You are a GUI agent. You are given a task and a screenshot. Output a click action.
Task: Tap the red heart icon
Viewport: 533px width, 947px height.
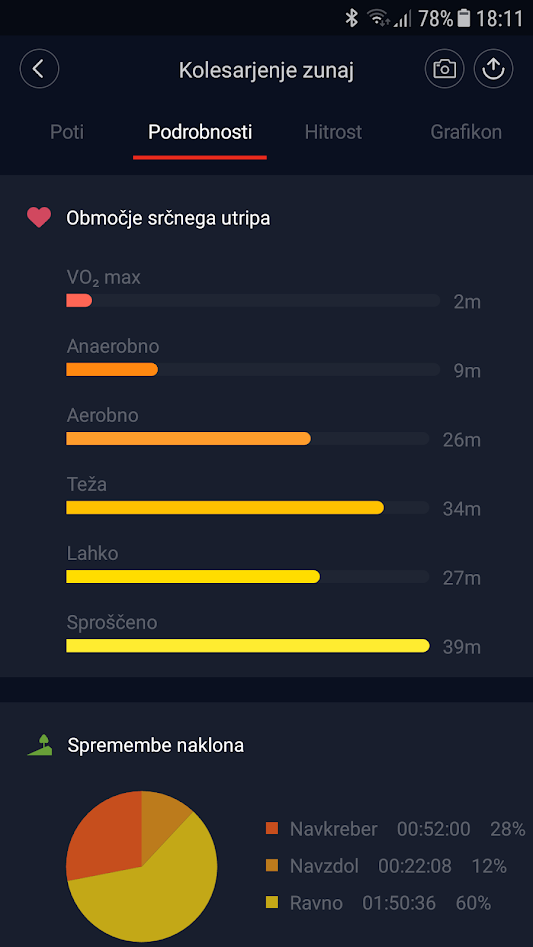point(39,217)
